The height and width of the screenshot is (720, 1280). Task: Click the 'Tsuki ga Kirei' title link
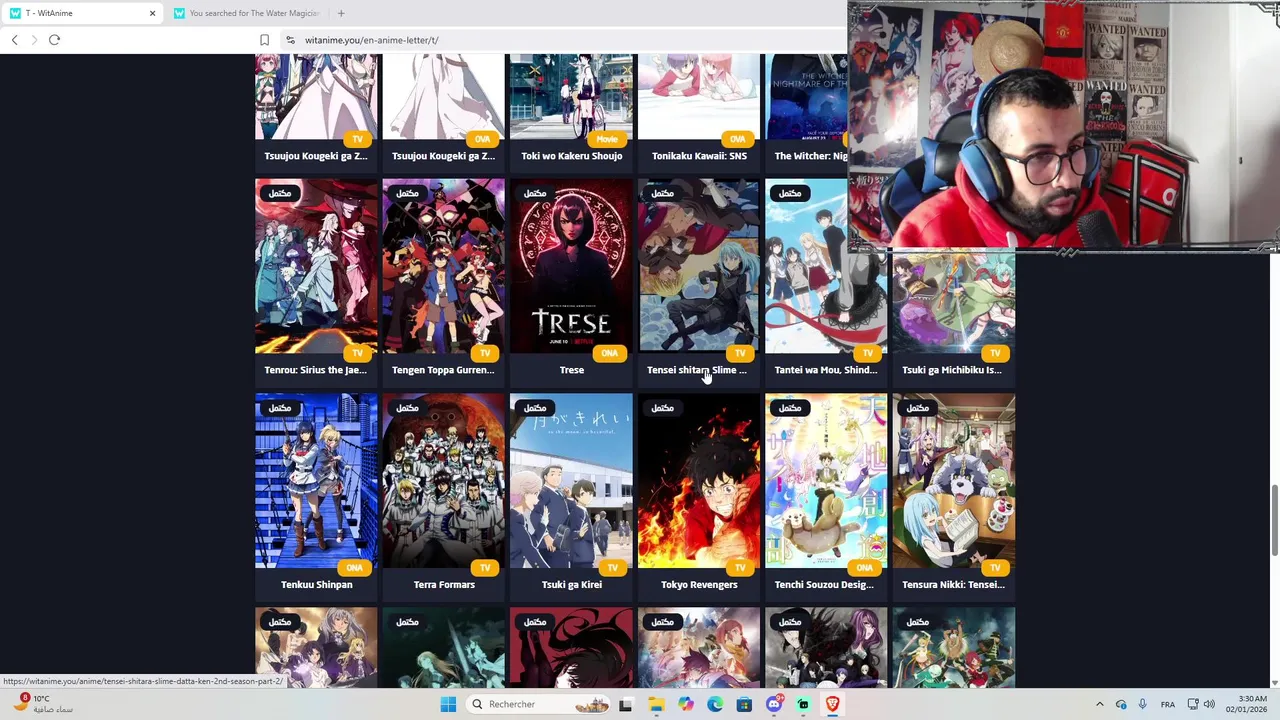[x=571, y=585]
